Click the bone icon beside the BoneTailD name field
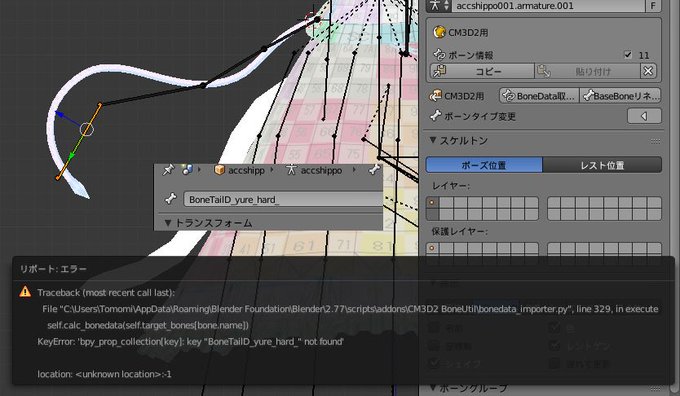 [x=171, y=199]
